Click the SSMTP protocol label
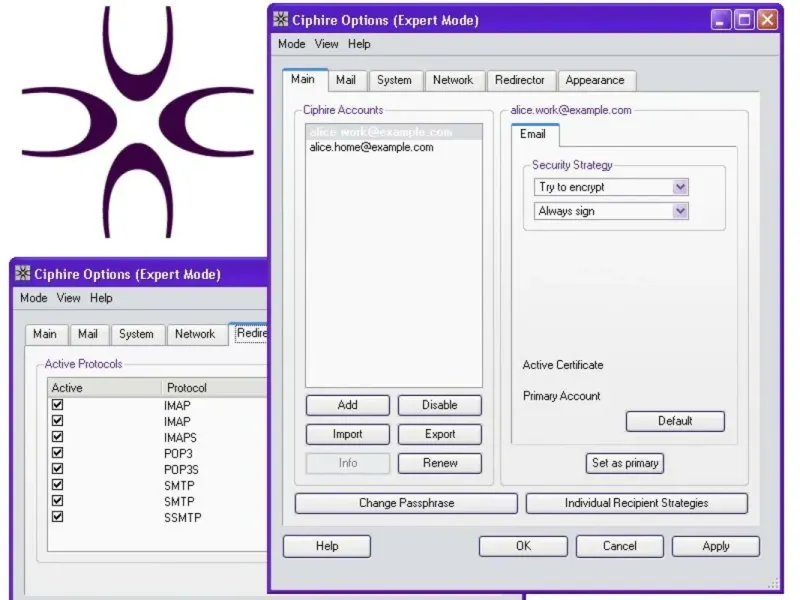 click(183, 517)
